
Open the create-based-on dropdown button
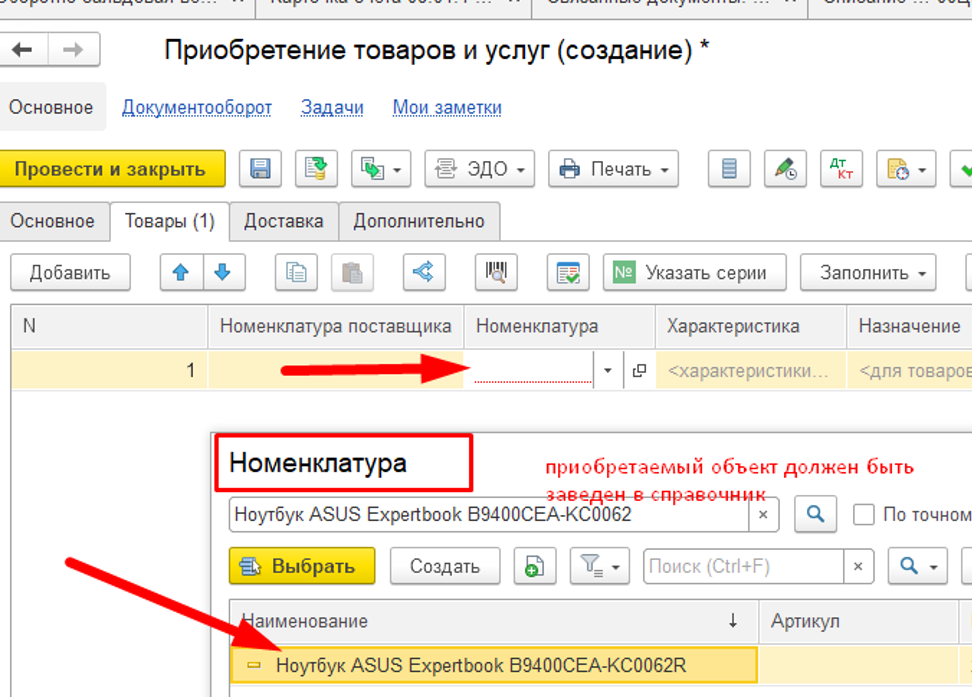tap(381, 169)
